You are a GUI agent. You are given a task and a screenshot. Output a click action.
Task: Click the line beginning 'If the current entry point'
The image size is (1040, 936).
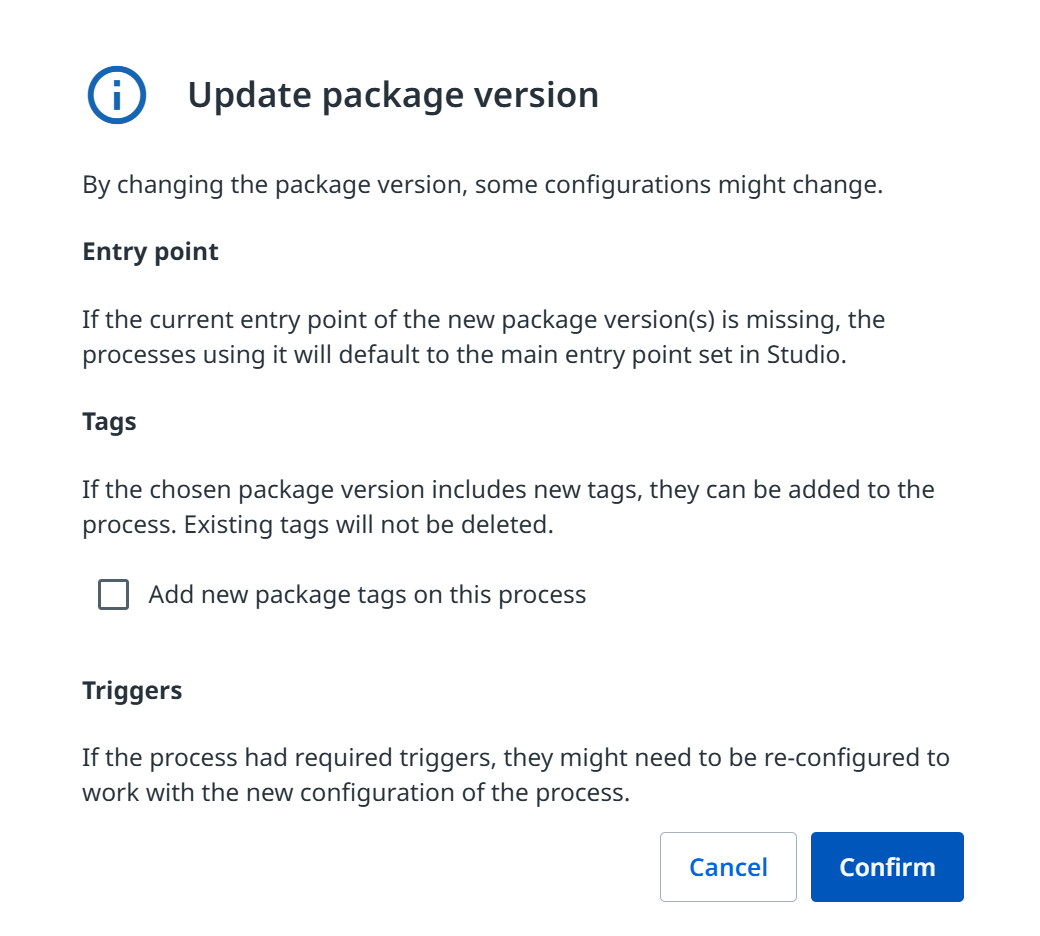[x=484, y=320]
